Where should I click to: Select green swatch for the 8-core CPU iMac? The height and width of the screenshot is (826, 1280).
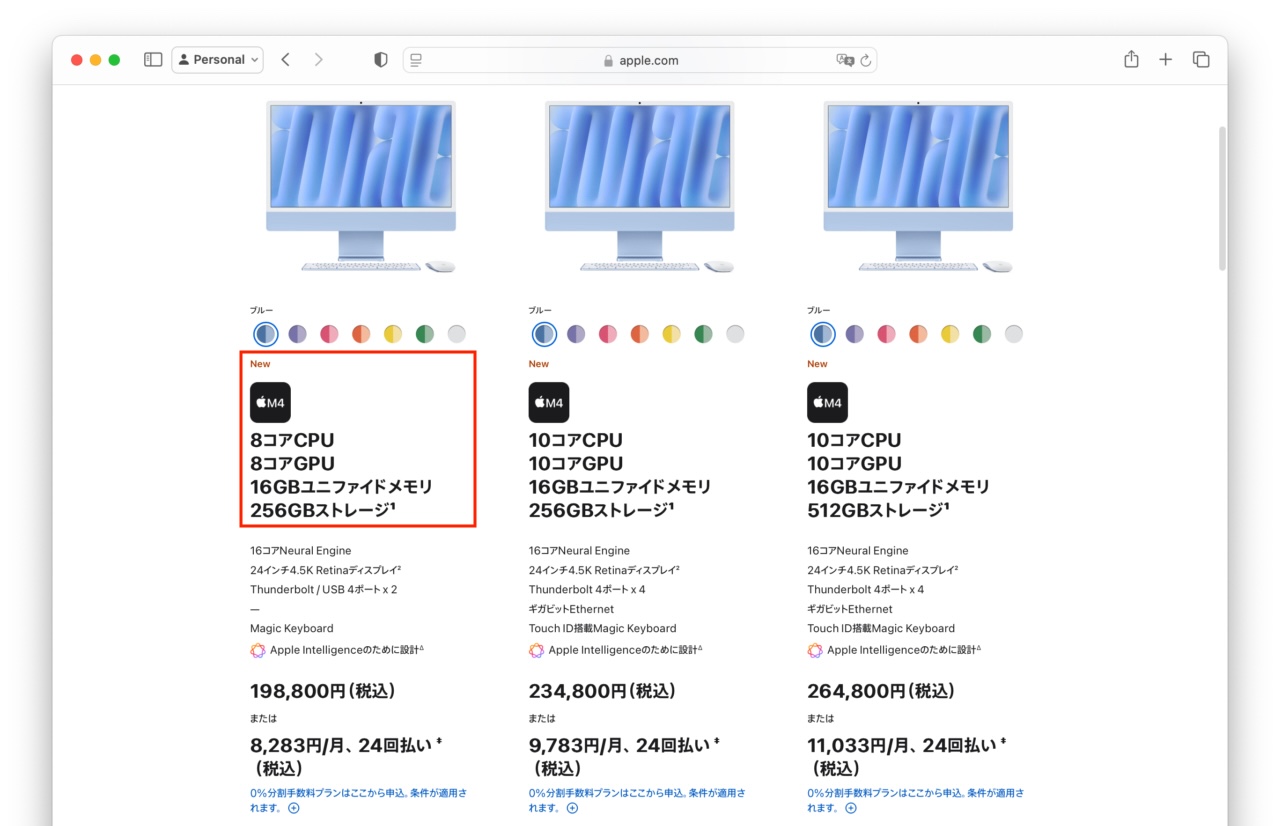click(425, 334)
